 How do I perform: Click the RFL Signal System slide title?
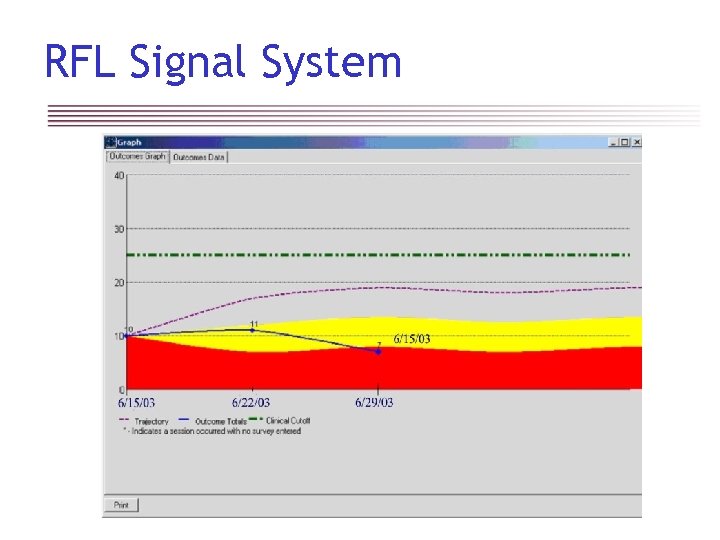coord(223,63)
